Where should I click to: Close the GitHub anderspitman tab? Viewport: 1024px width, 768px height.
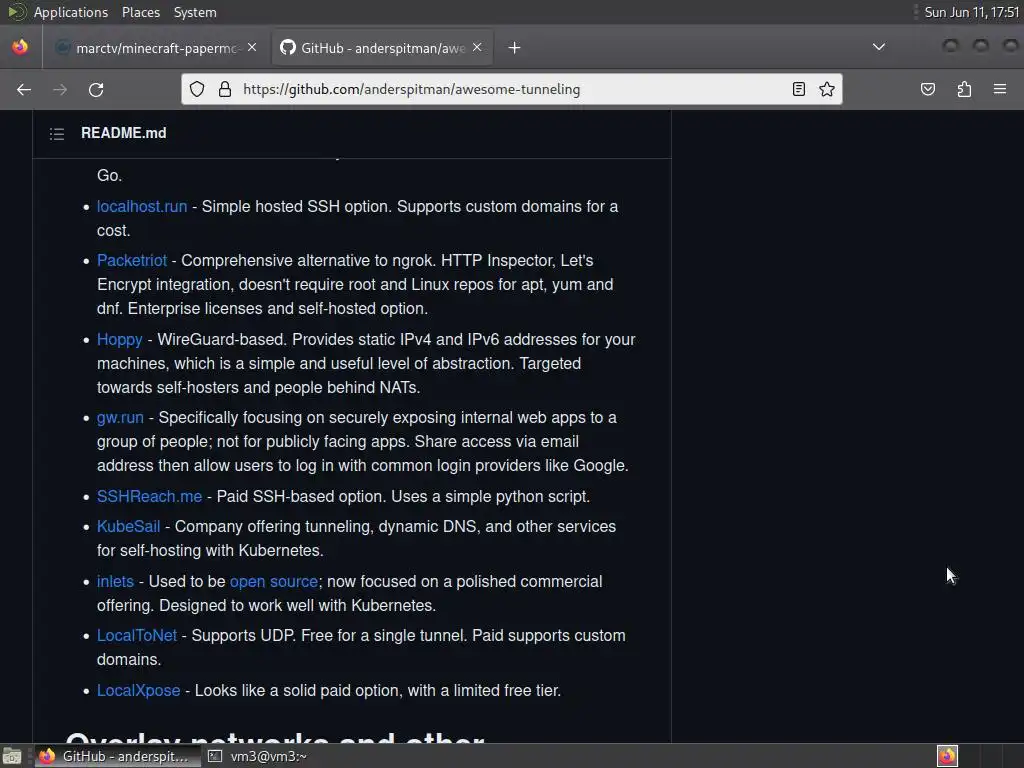click(x=477, y=47)
